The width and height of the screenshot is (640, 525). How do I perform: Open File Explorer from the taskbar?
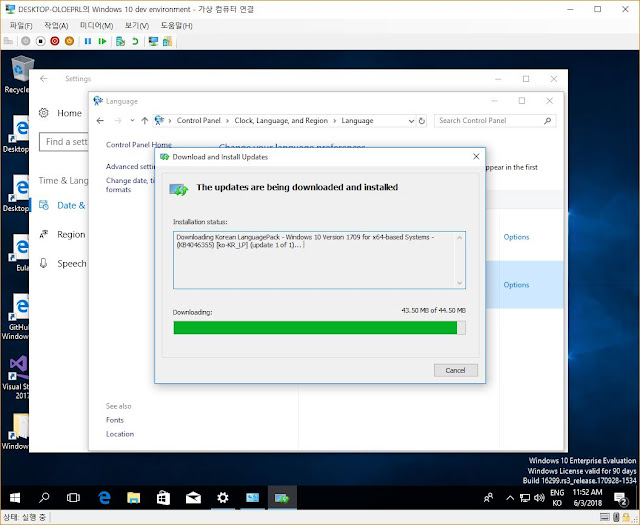pyautogui.click(x=133, y=498)
